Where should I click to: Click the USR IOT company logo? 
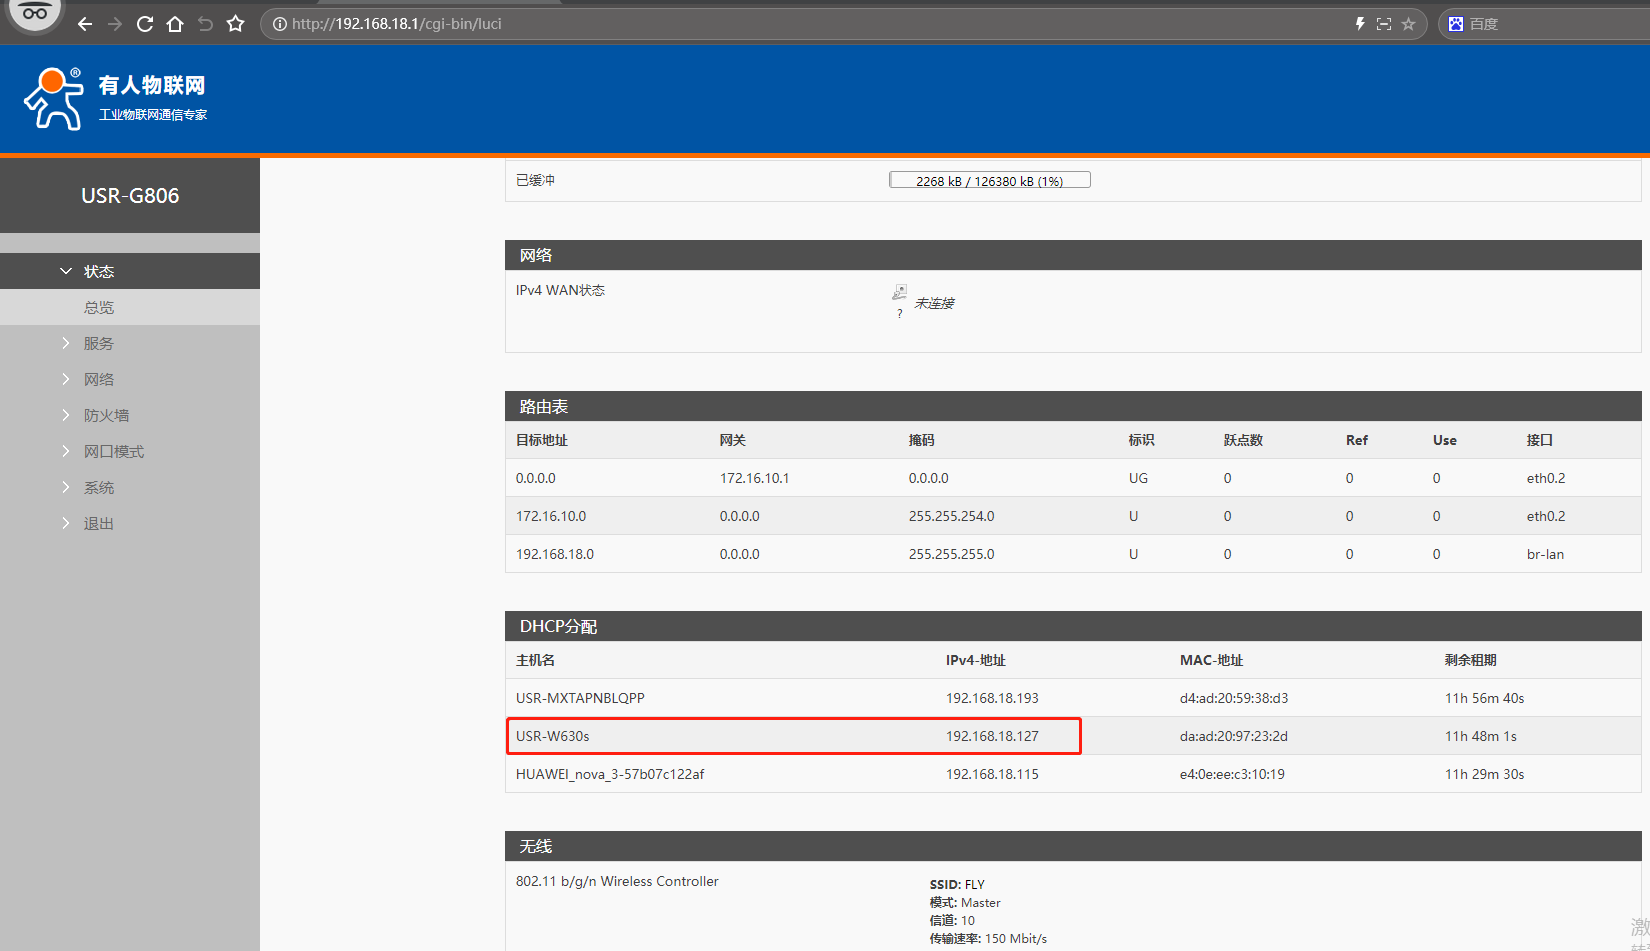[115, 99]
